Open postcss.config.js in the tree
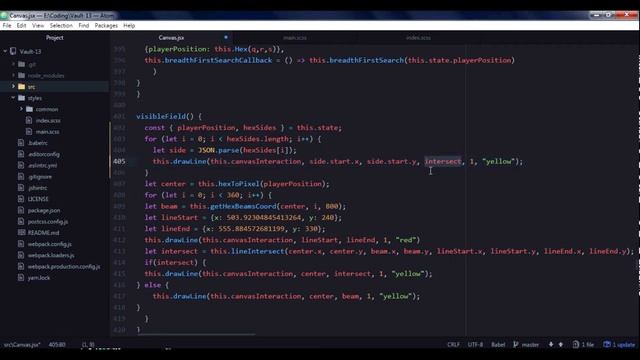Viewport: 640px width, 360px height. (x=48, y=222)
